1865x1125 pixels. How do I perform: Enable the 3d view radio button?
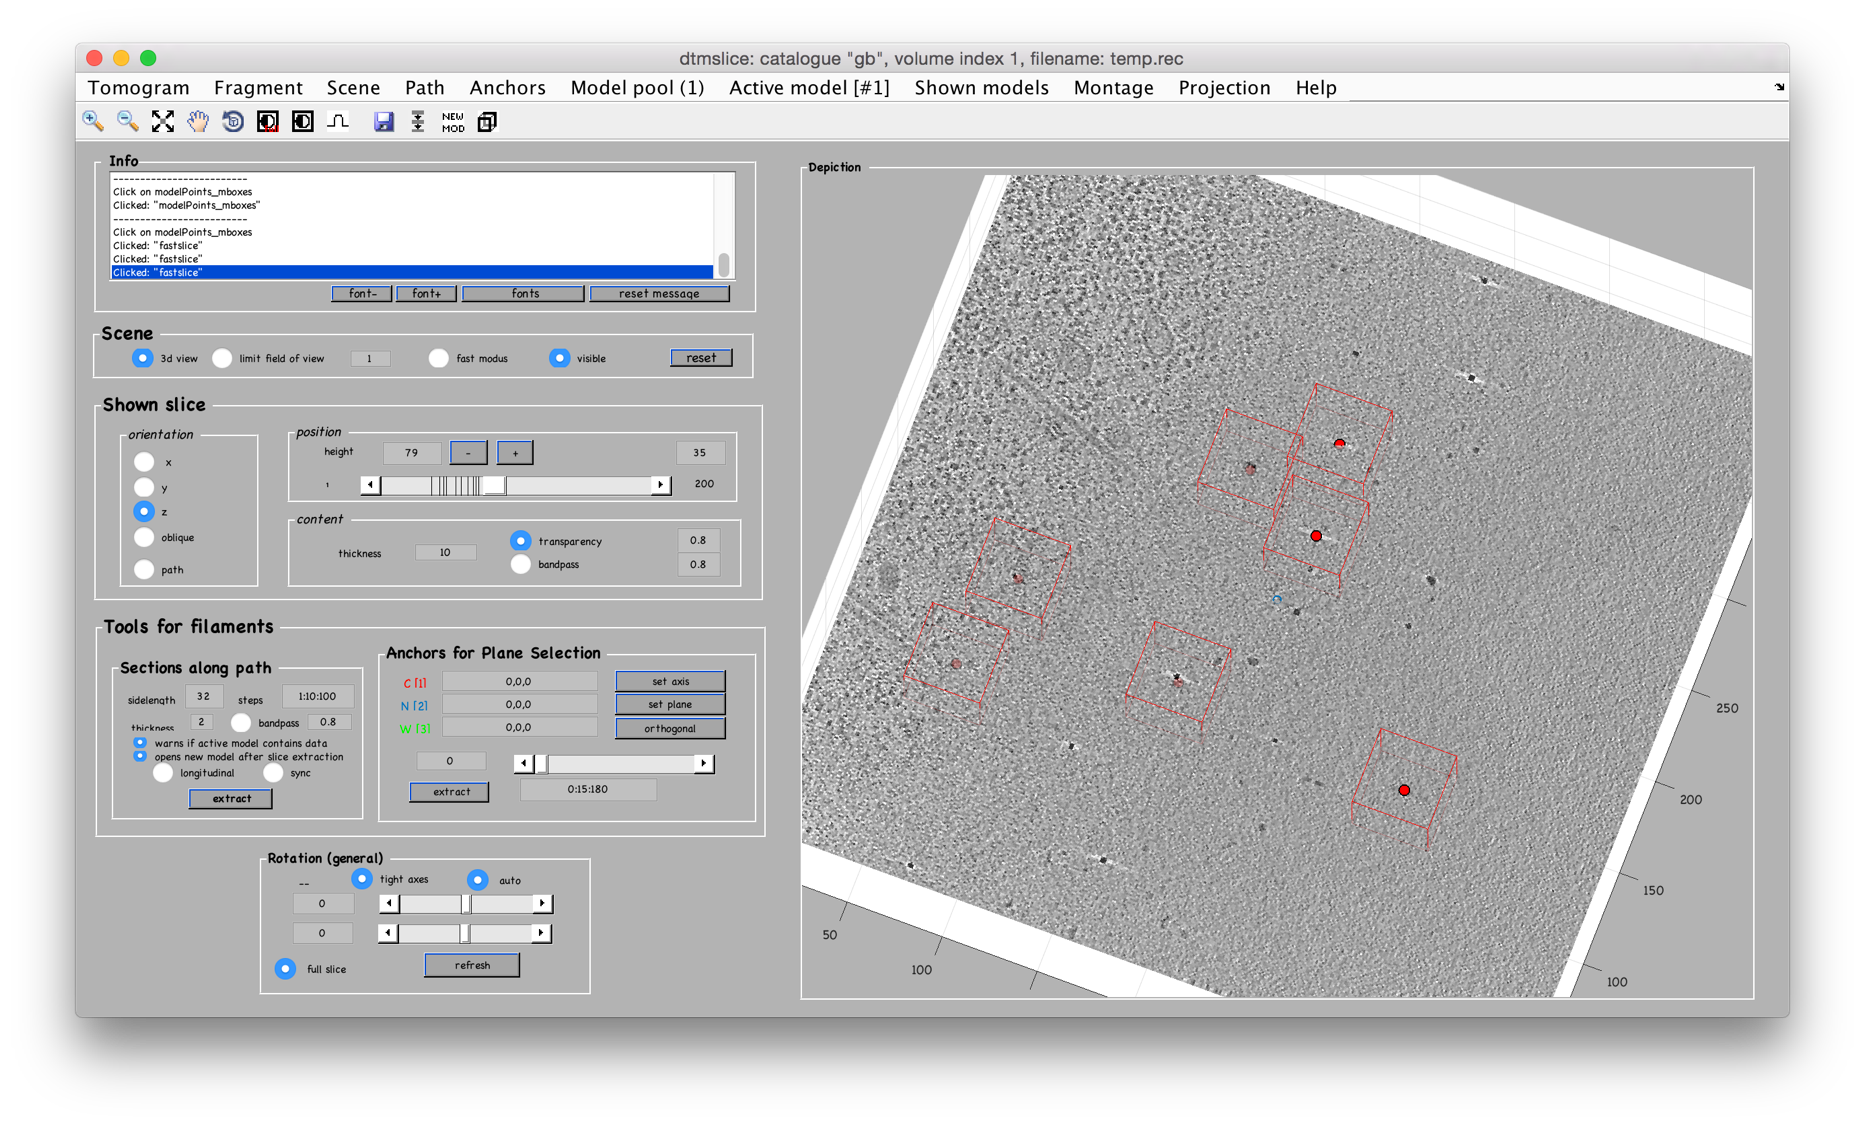point(143,358)
